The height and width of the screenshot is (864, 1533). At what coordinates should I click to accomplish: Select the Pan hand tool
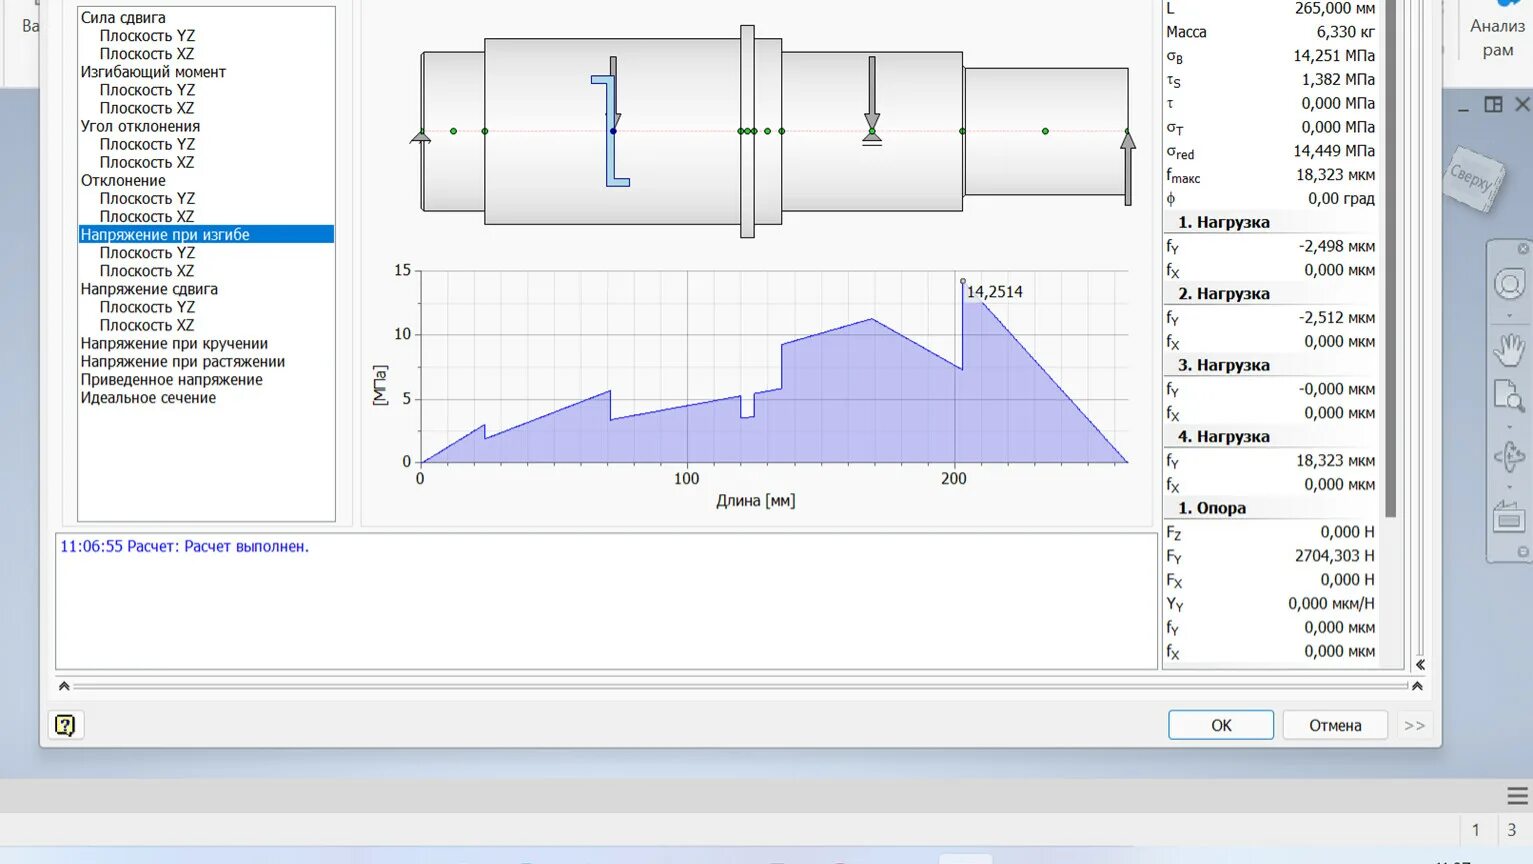[x=1509, y=349]
